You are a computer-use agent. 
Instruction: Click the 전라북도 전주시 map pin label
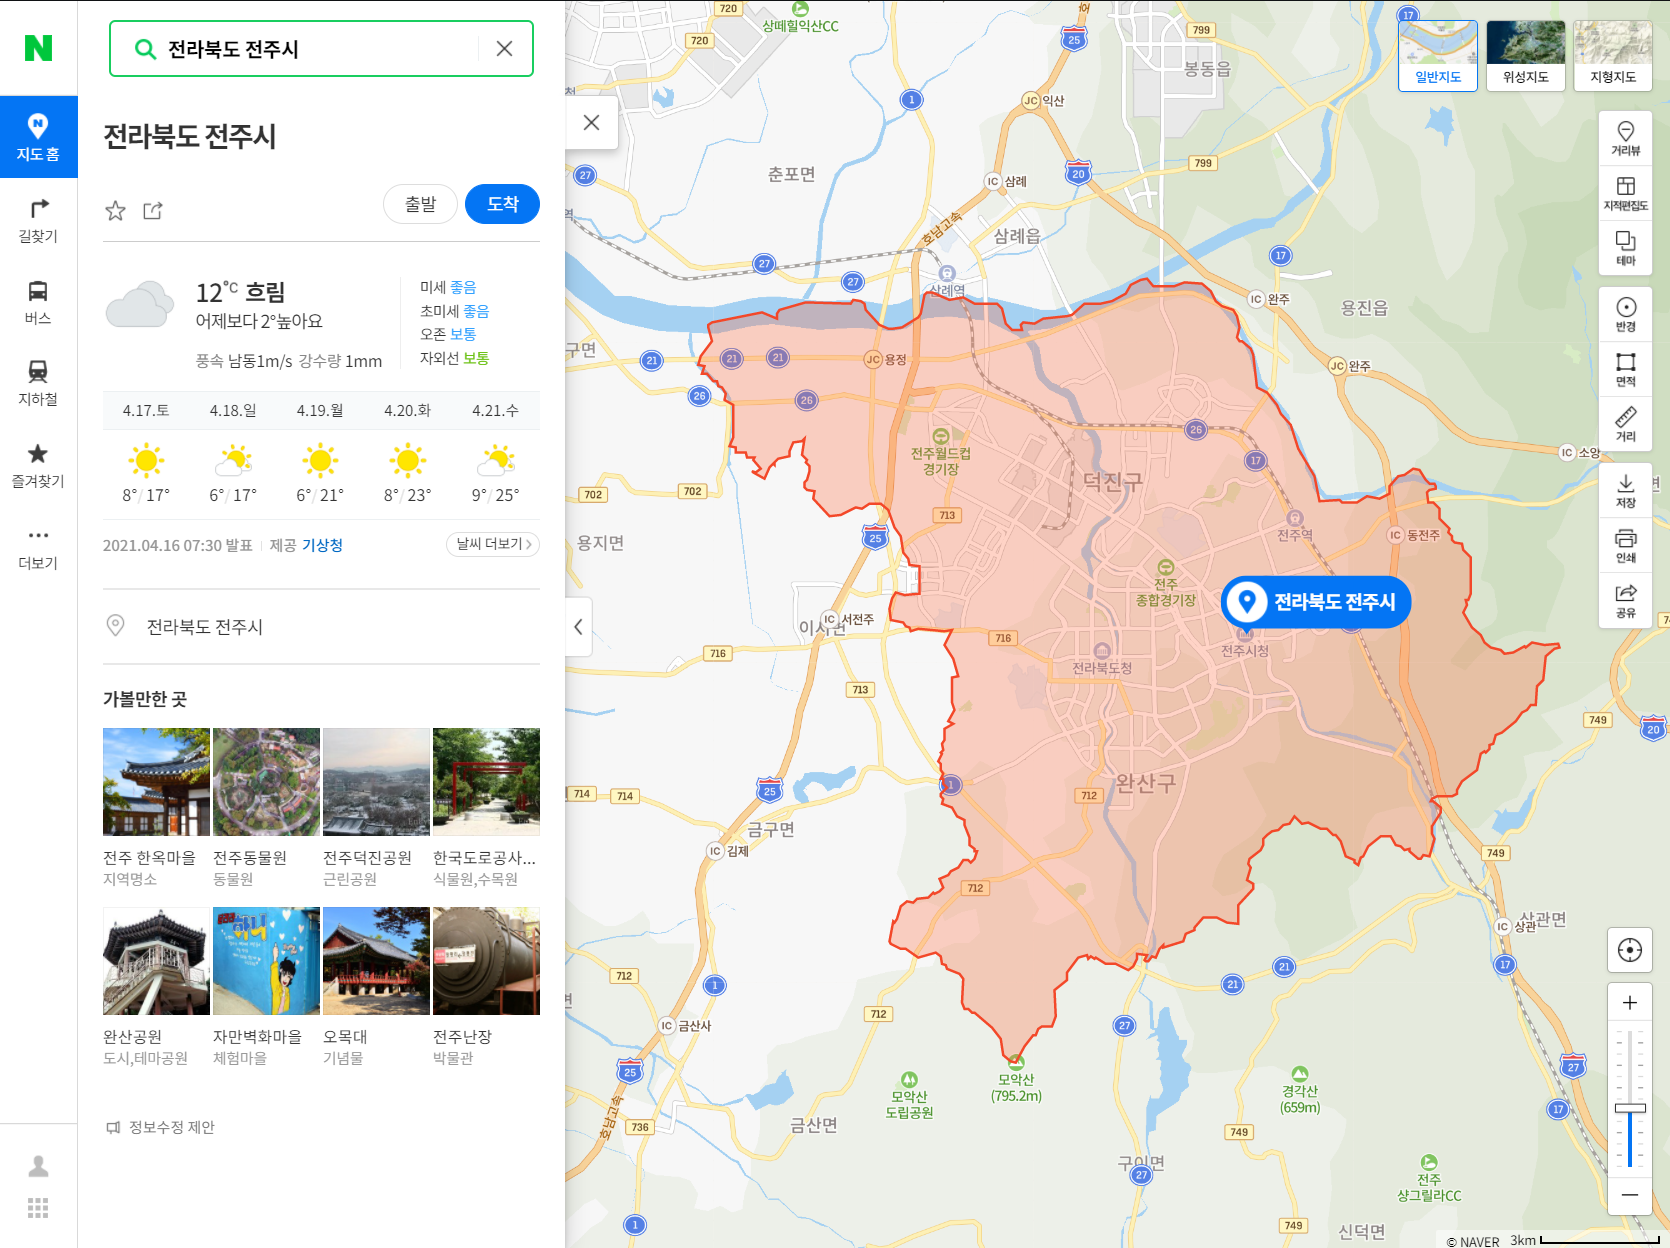tap(1316, 602)
